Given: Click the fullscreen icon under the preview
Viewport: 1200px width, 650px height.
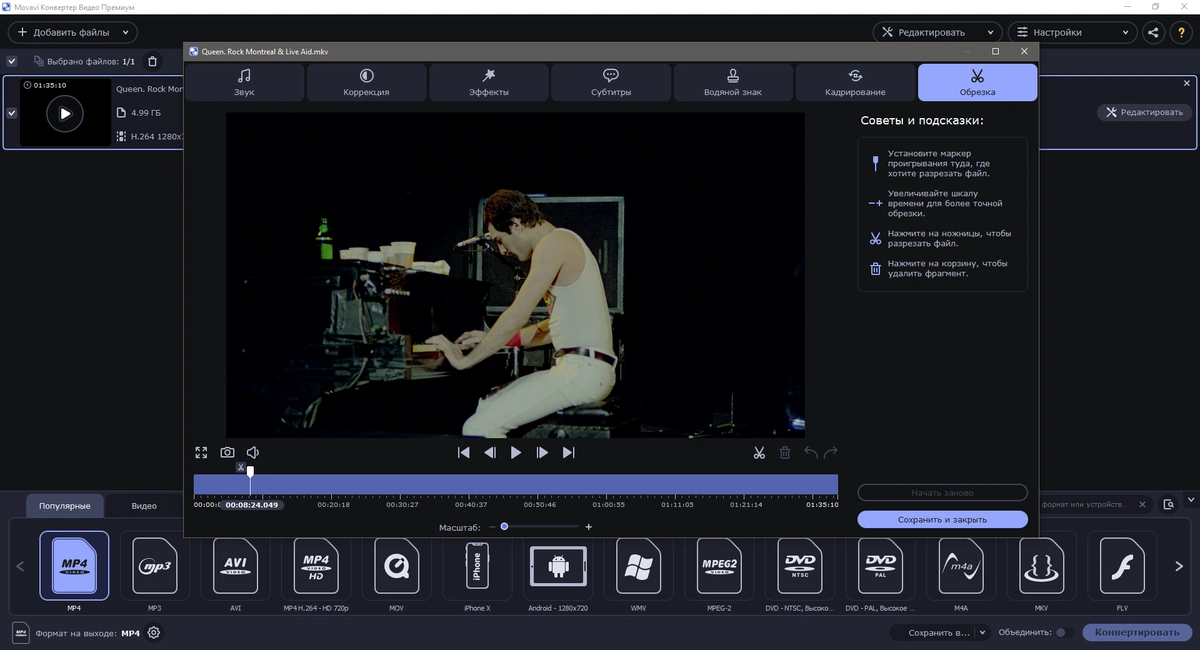Looking at the screenshot, I should point(201,453).
